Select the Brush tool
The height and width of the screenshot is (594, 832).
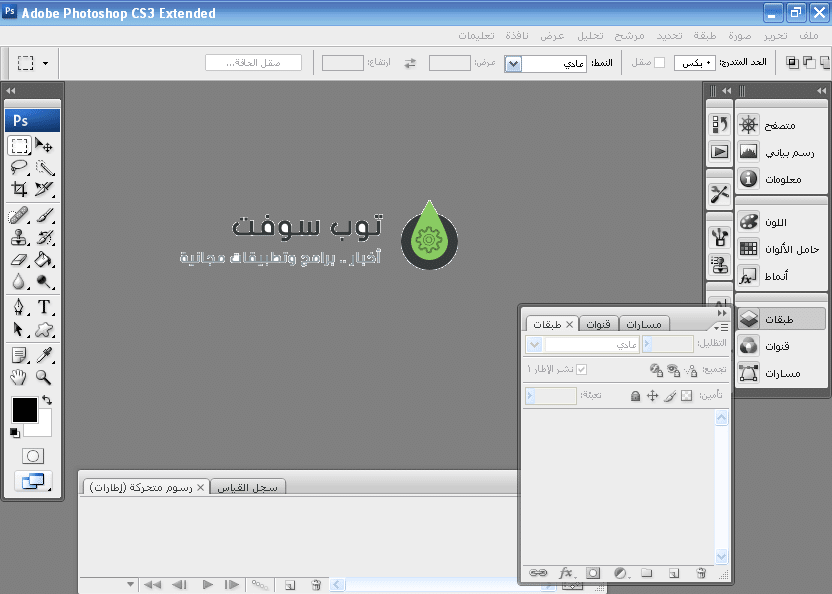click(45, 216)
